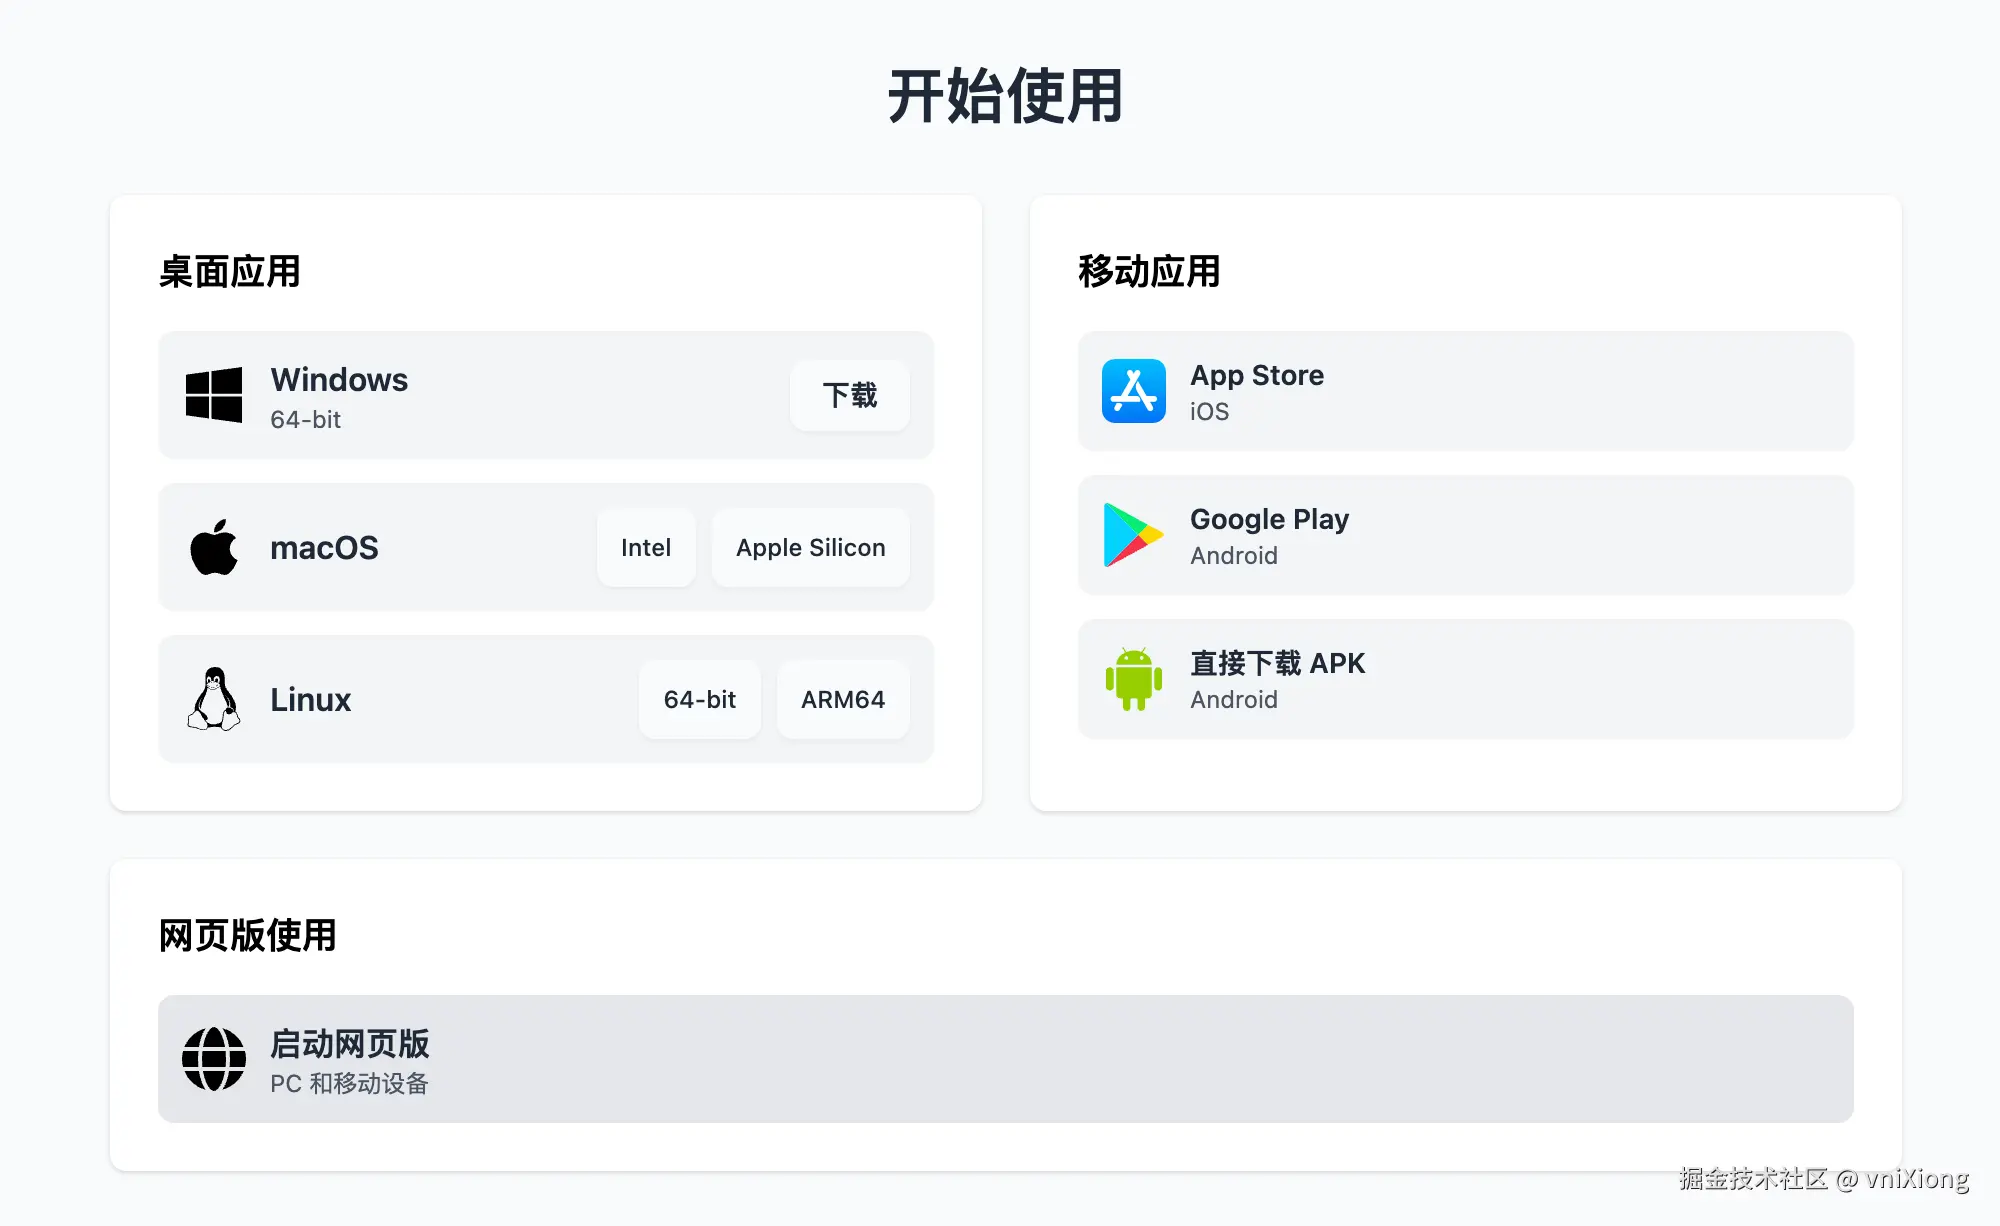Download macOS Intel build
Viewport: 2000px width, 1226px height.
[x=646, y=548]
